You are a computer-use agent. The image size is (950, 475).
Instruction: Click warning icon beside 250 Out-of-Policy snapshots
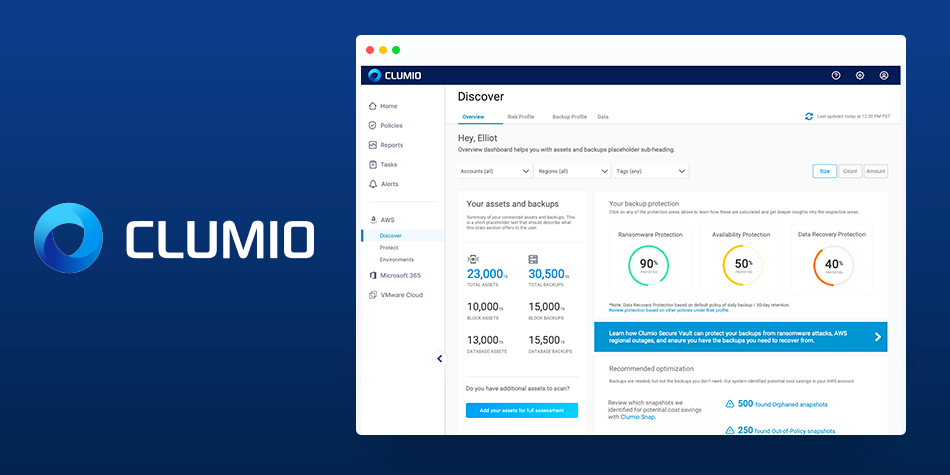coord(730,430)
